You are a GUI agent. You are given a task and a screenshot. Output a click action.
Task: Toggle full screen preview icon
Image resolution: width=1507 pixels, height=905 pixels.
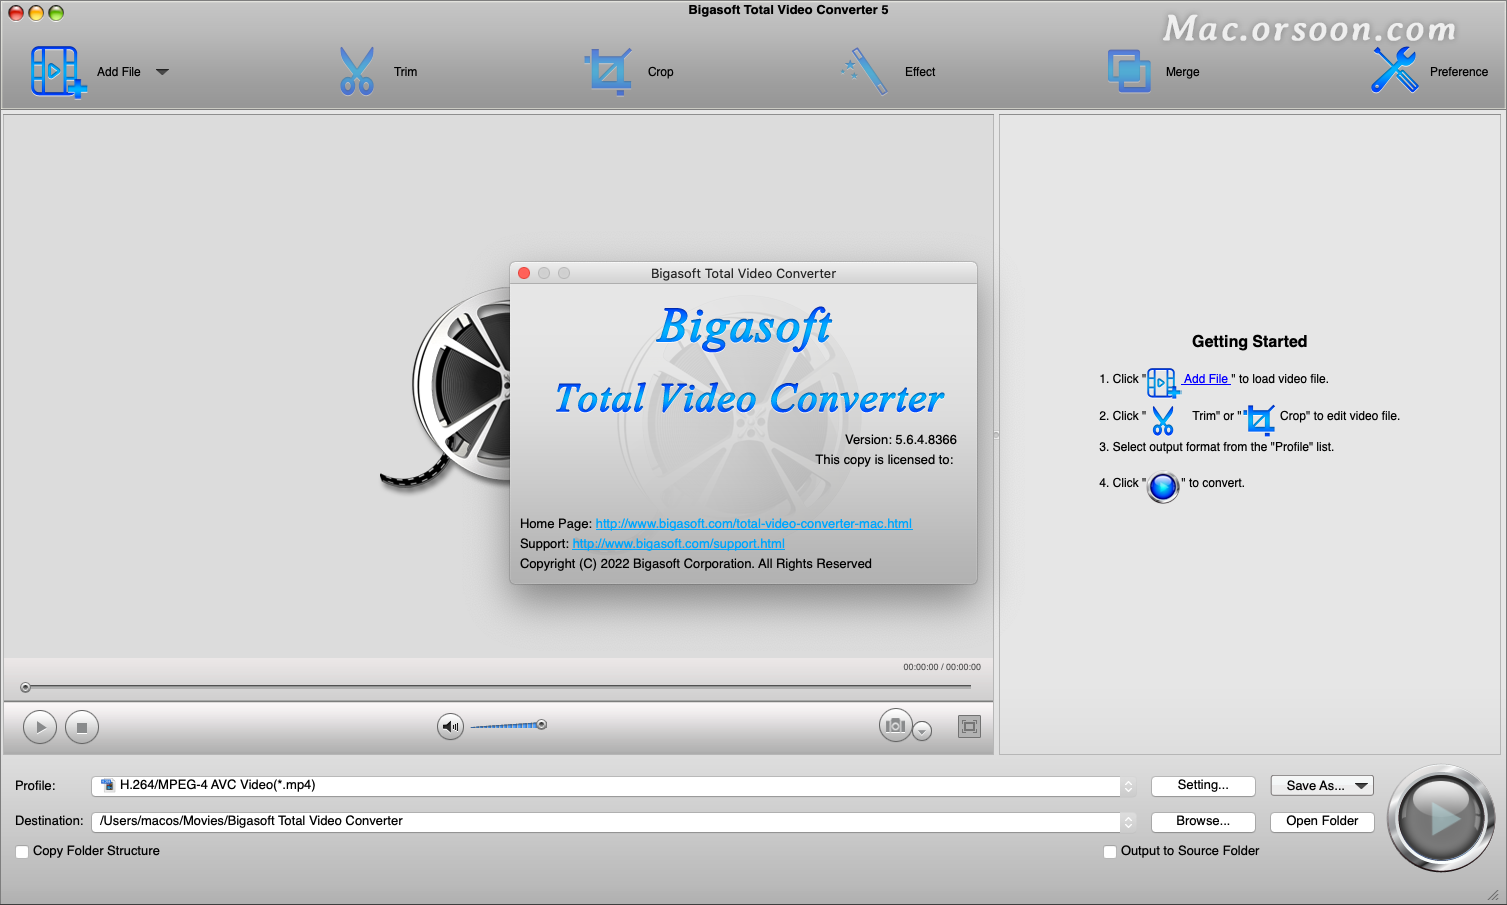(969, 727)
